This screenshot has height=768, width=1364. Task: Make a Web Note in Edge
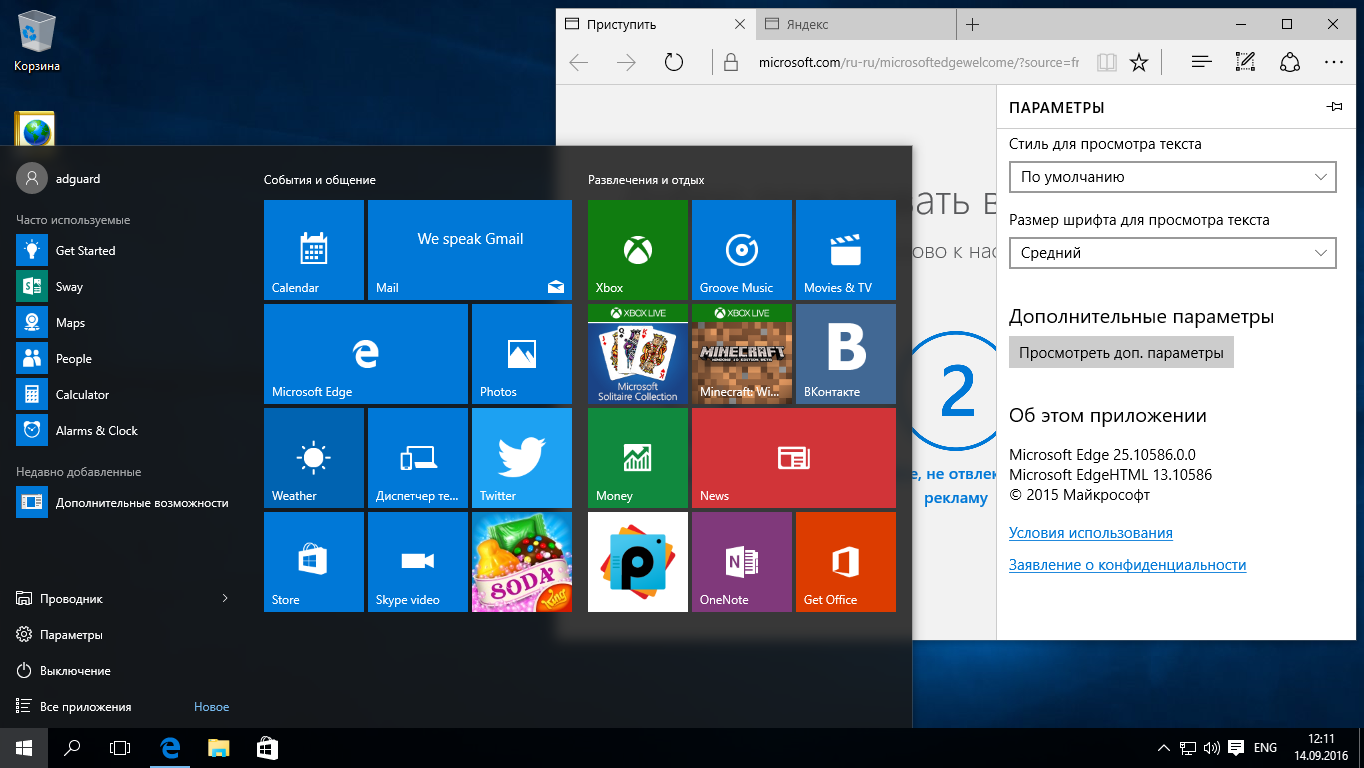pyautogui.click(x=1245, y=63)
